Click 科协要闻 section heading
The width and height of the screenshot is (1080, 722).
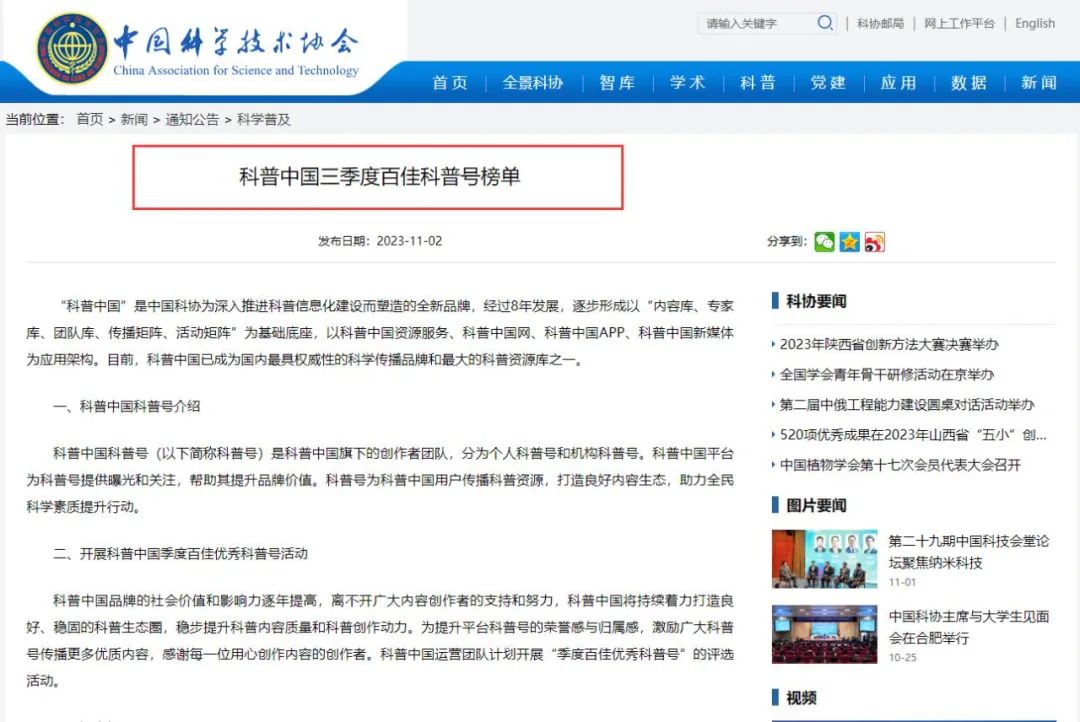point(816,301)
